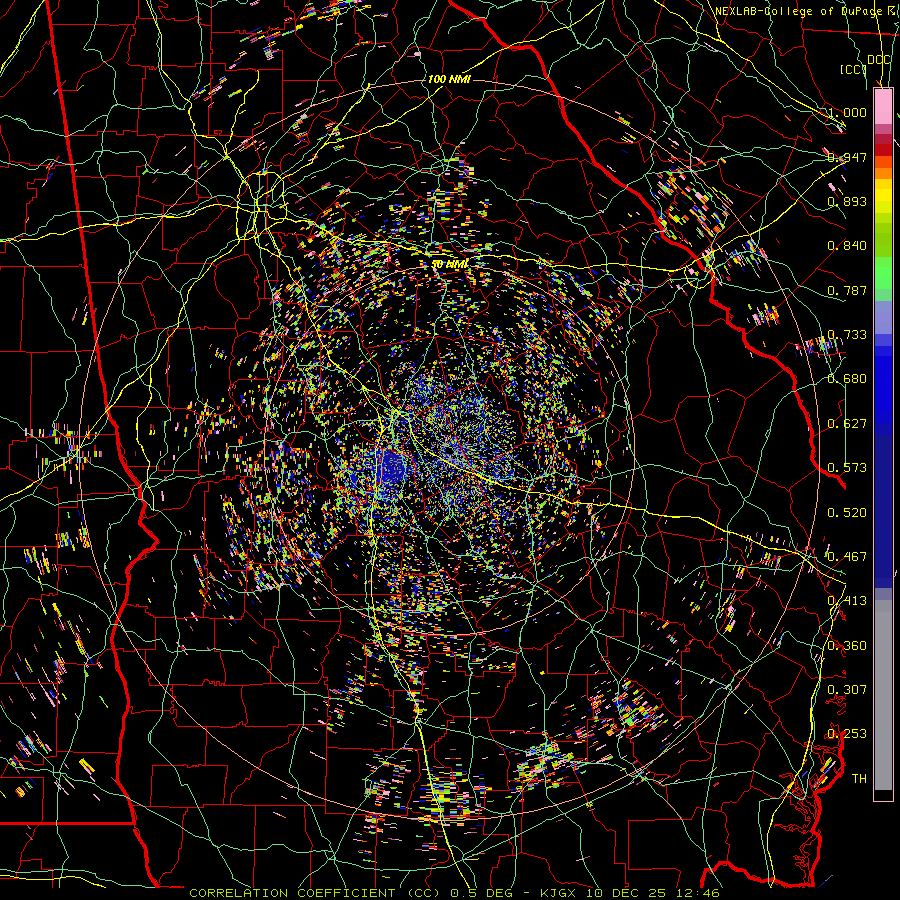Select the [CC] product label
900x900 pixels.
pyautogui.click(x=853, y=69)
